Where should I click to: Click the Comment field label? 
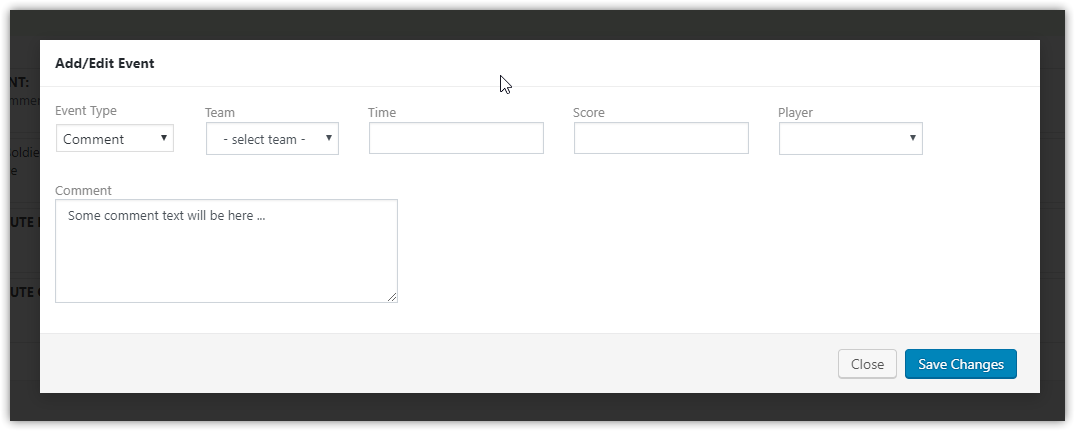pos(83,190)
